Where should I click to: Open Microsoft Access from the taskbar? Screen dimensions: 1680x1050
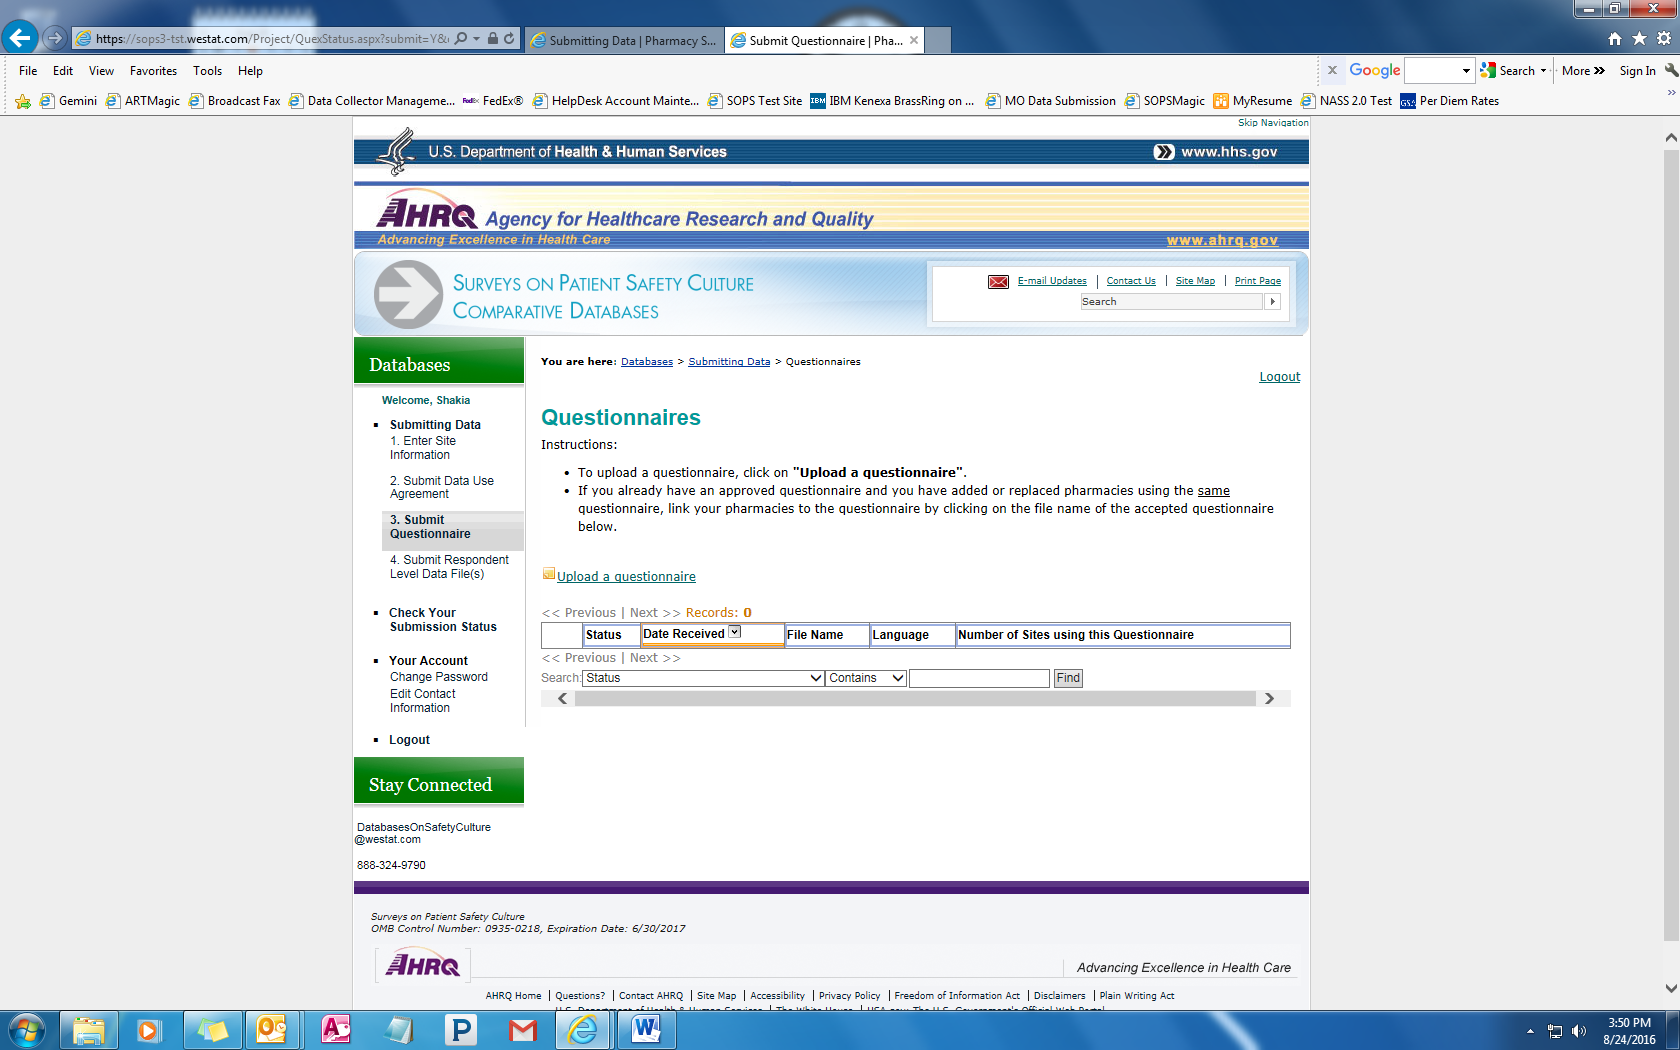(x=336, y=1030)
